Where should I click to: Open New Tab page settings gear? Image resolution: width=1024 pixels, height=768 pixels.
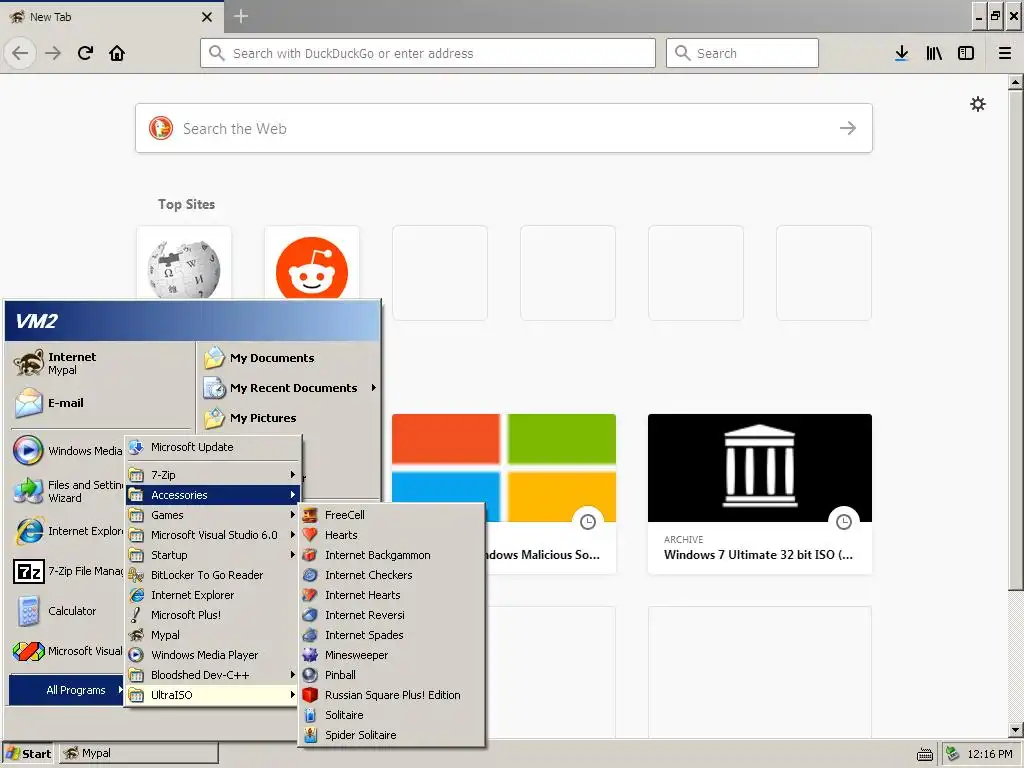tap(978, 104)
